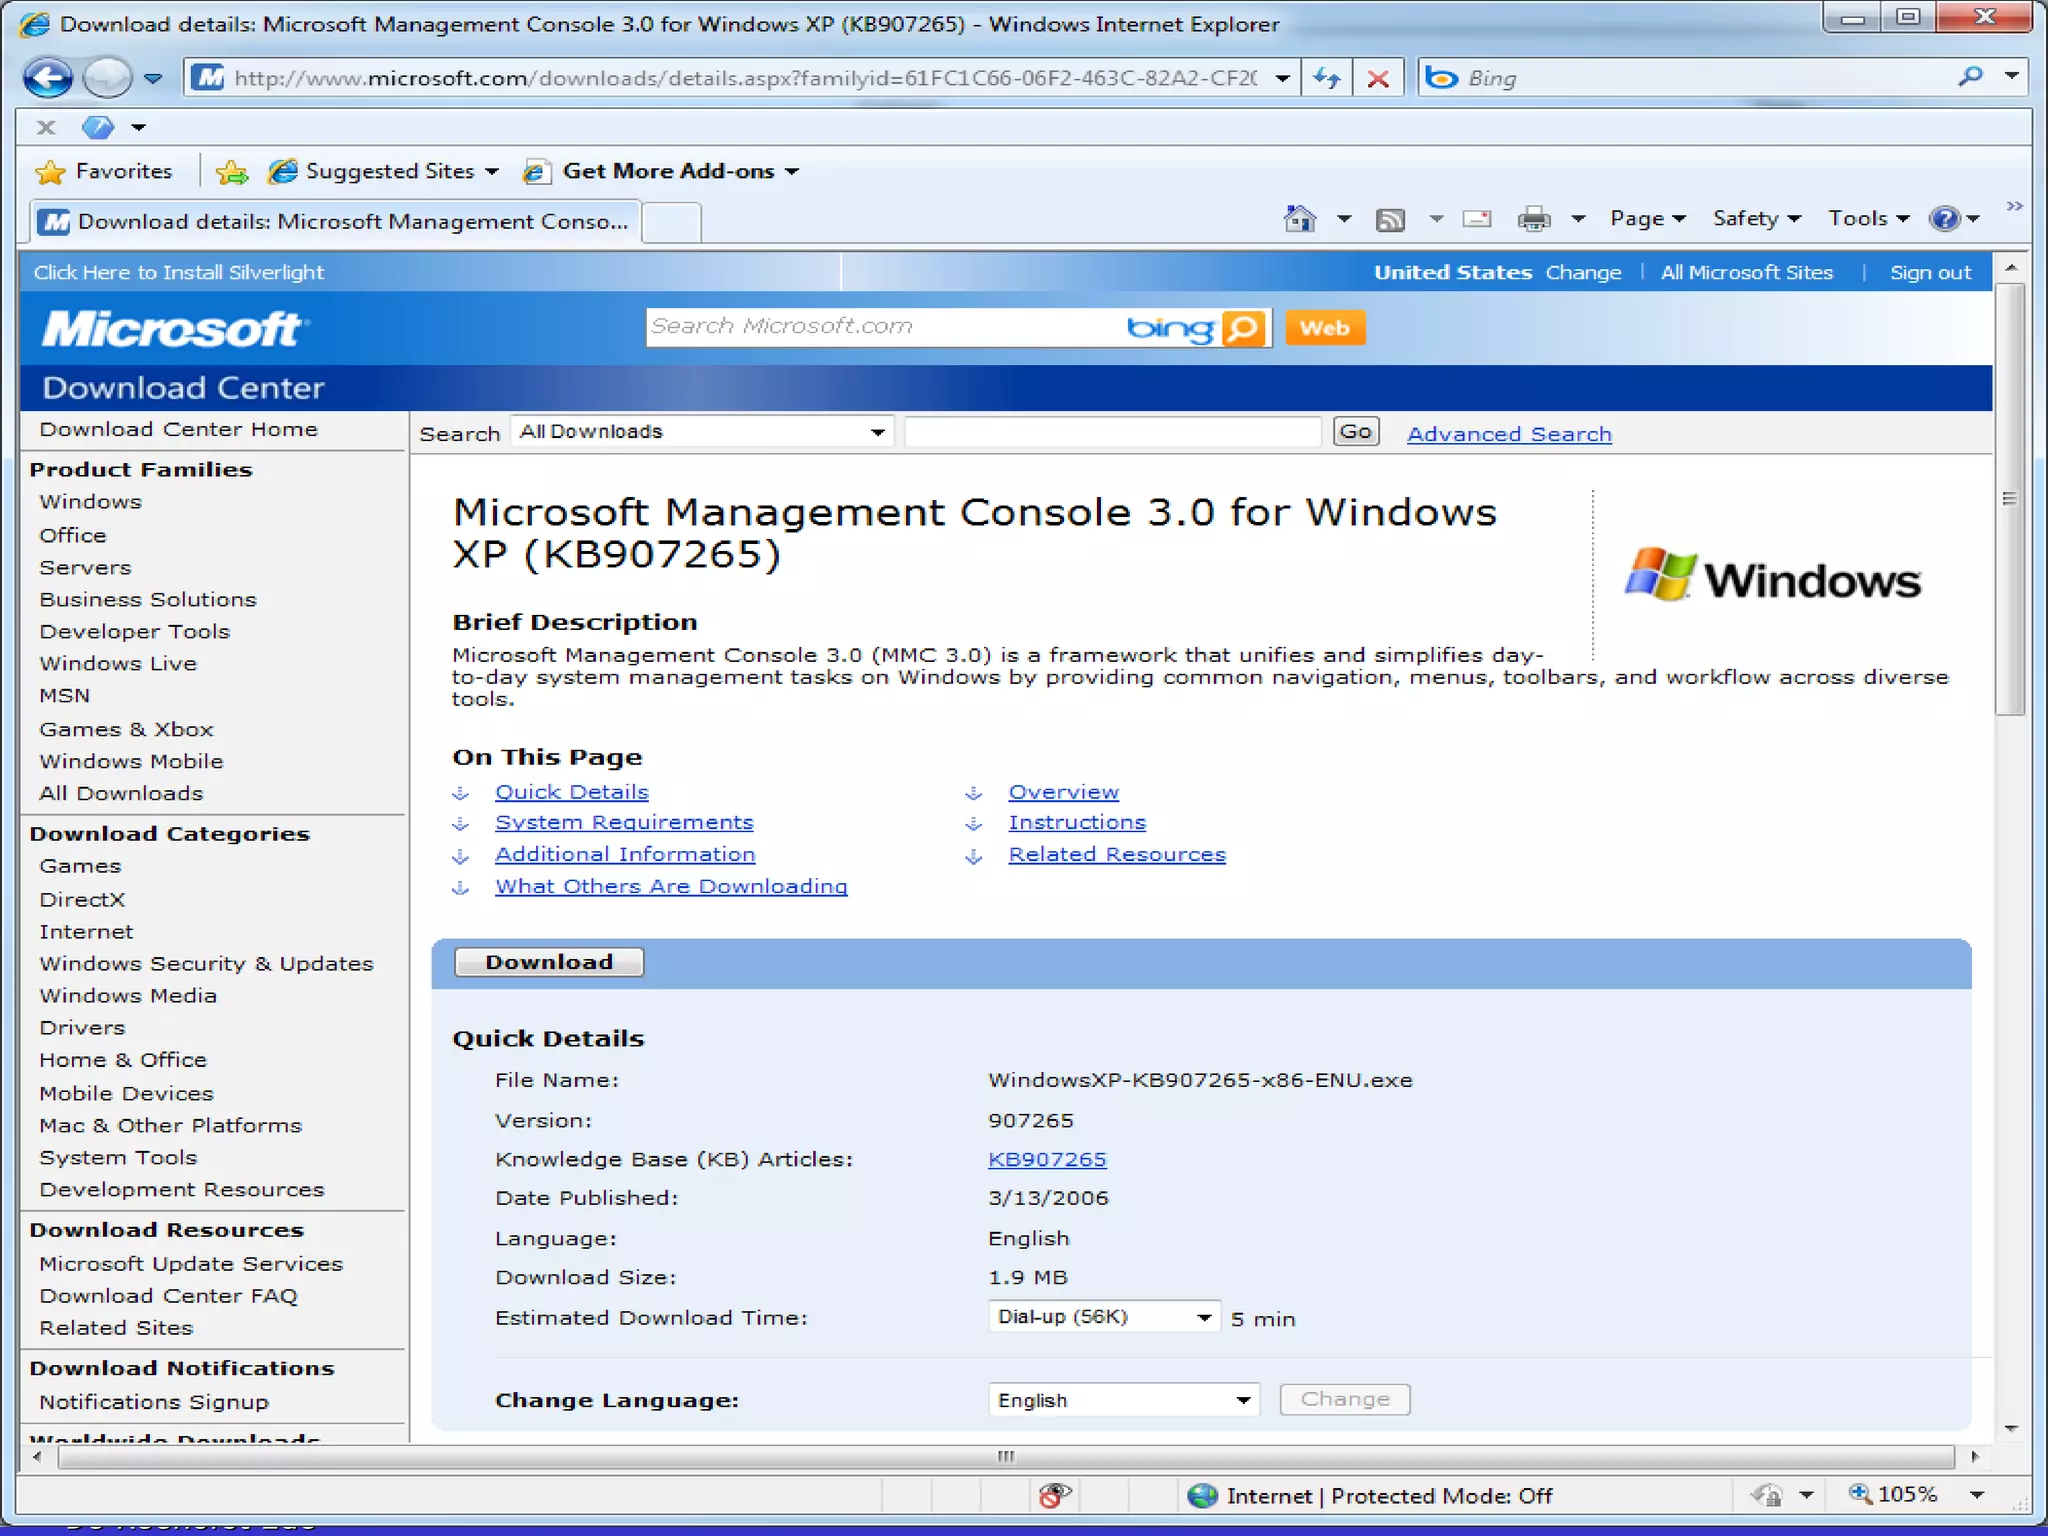Open the Print options dropdown arrow
2048x1536 pixels.
pos(1578,219)
